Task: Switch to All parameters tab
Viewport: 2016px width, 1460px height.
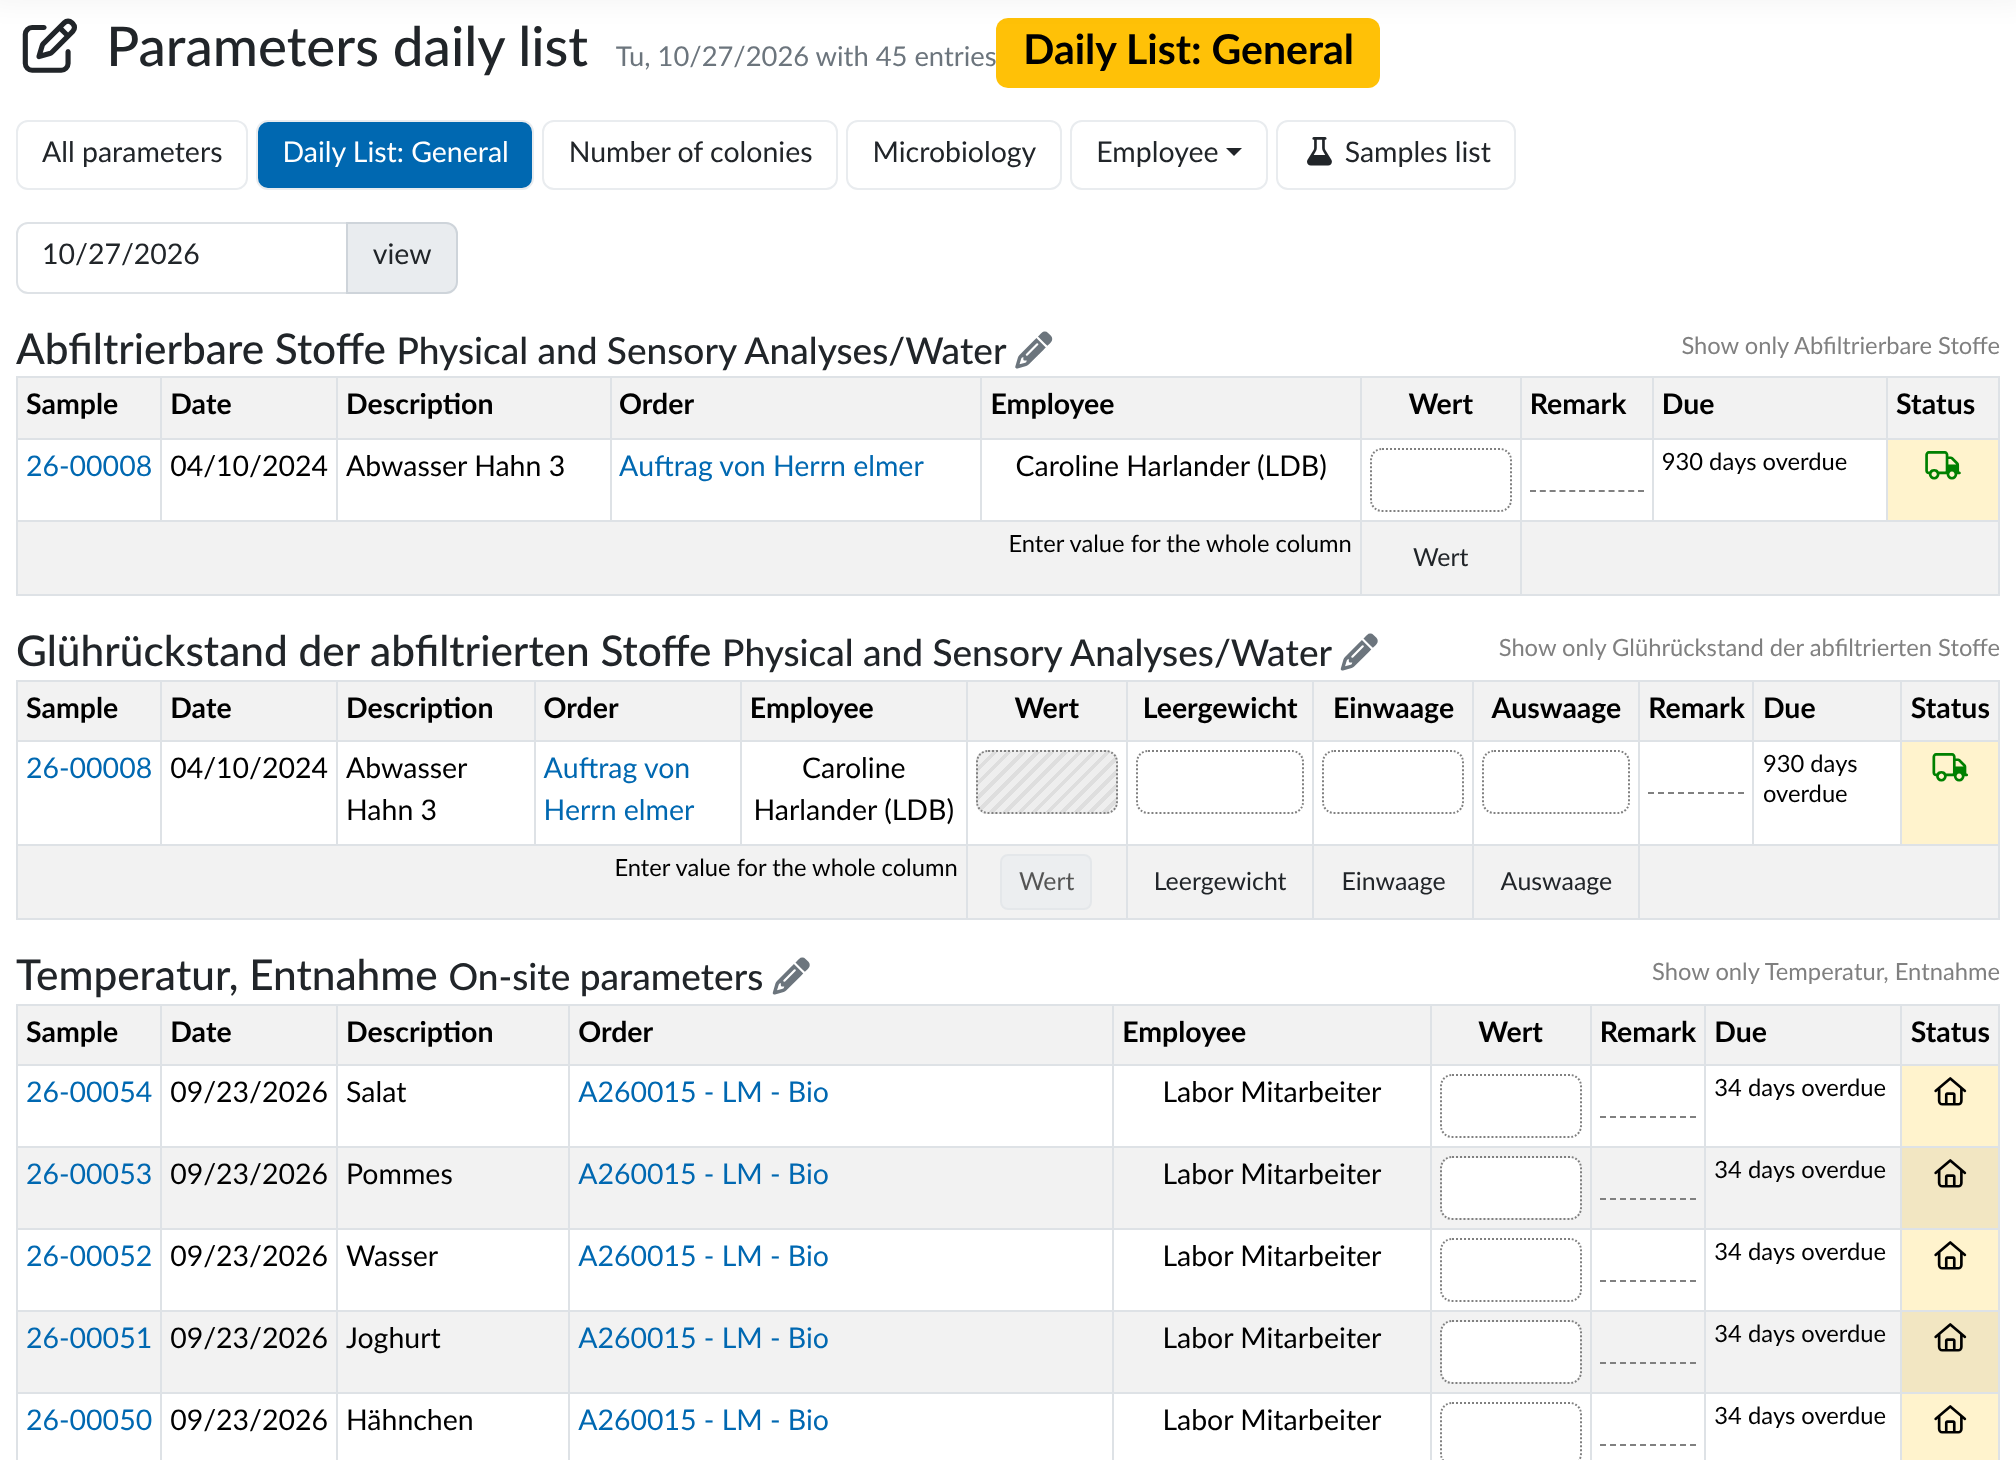Action: click(132, 154)
